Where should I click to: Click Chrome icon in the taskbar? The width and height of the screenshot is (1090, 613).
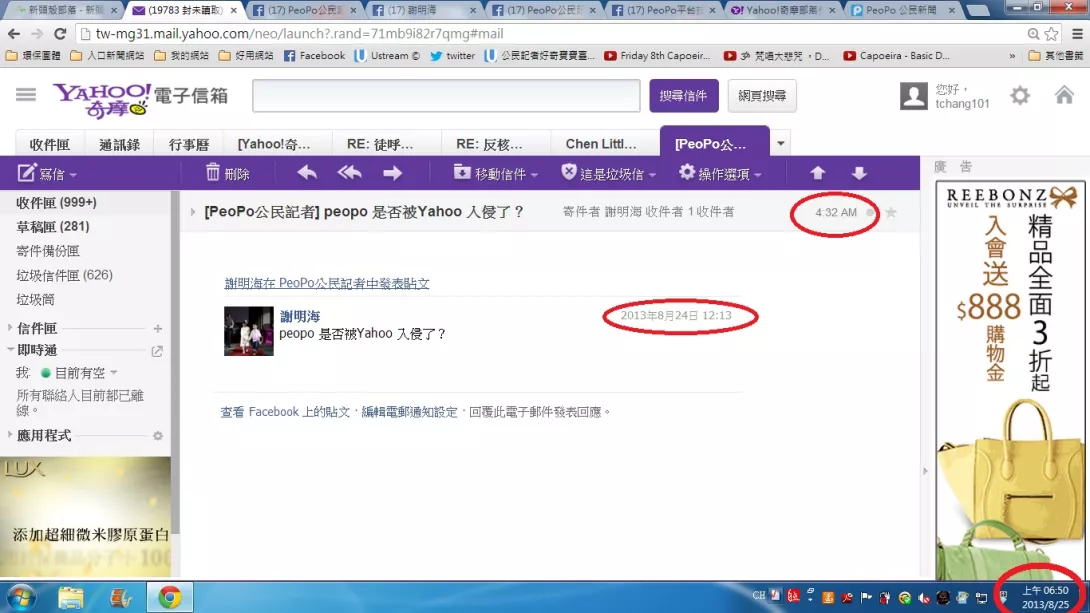point(169,597)
